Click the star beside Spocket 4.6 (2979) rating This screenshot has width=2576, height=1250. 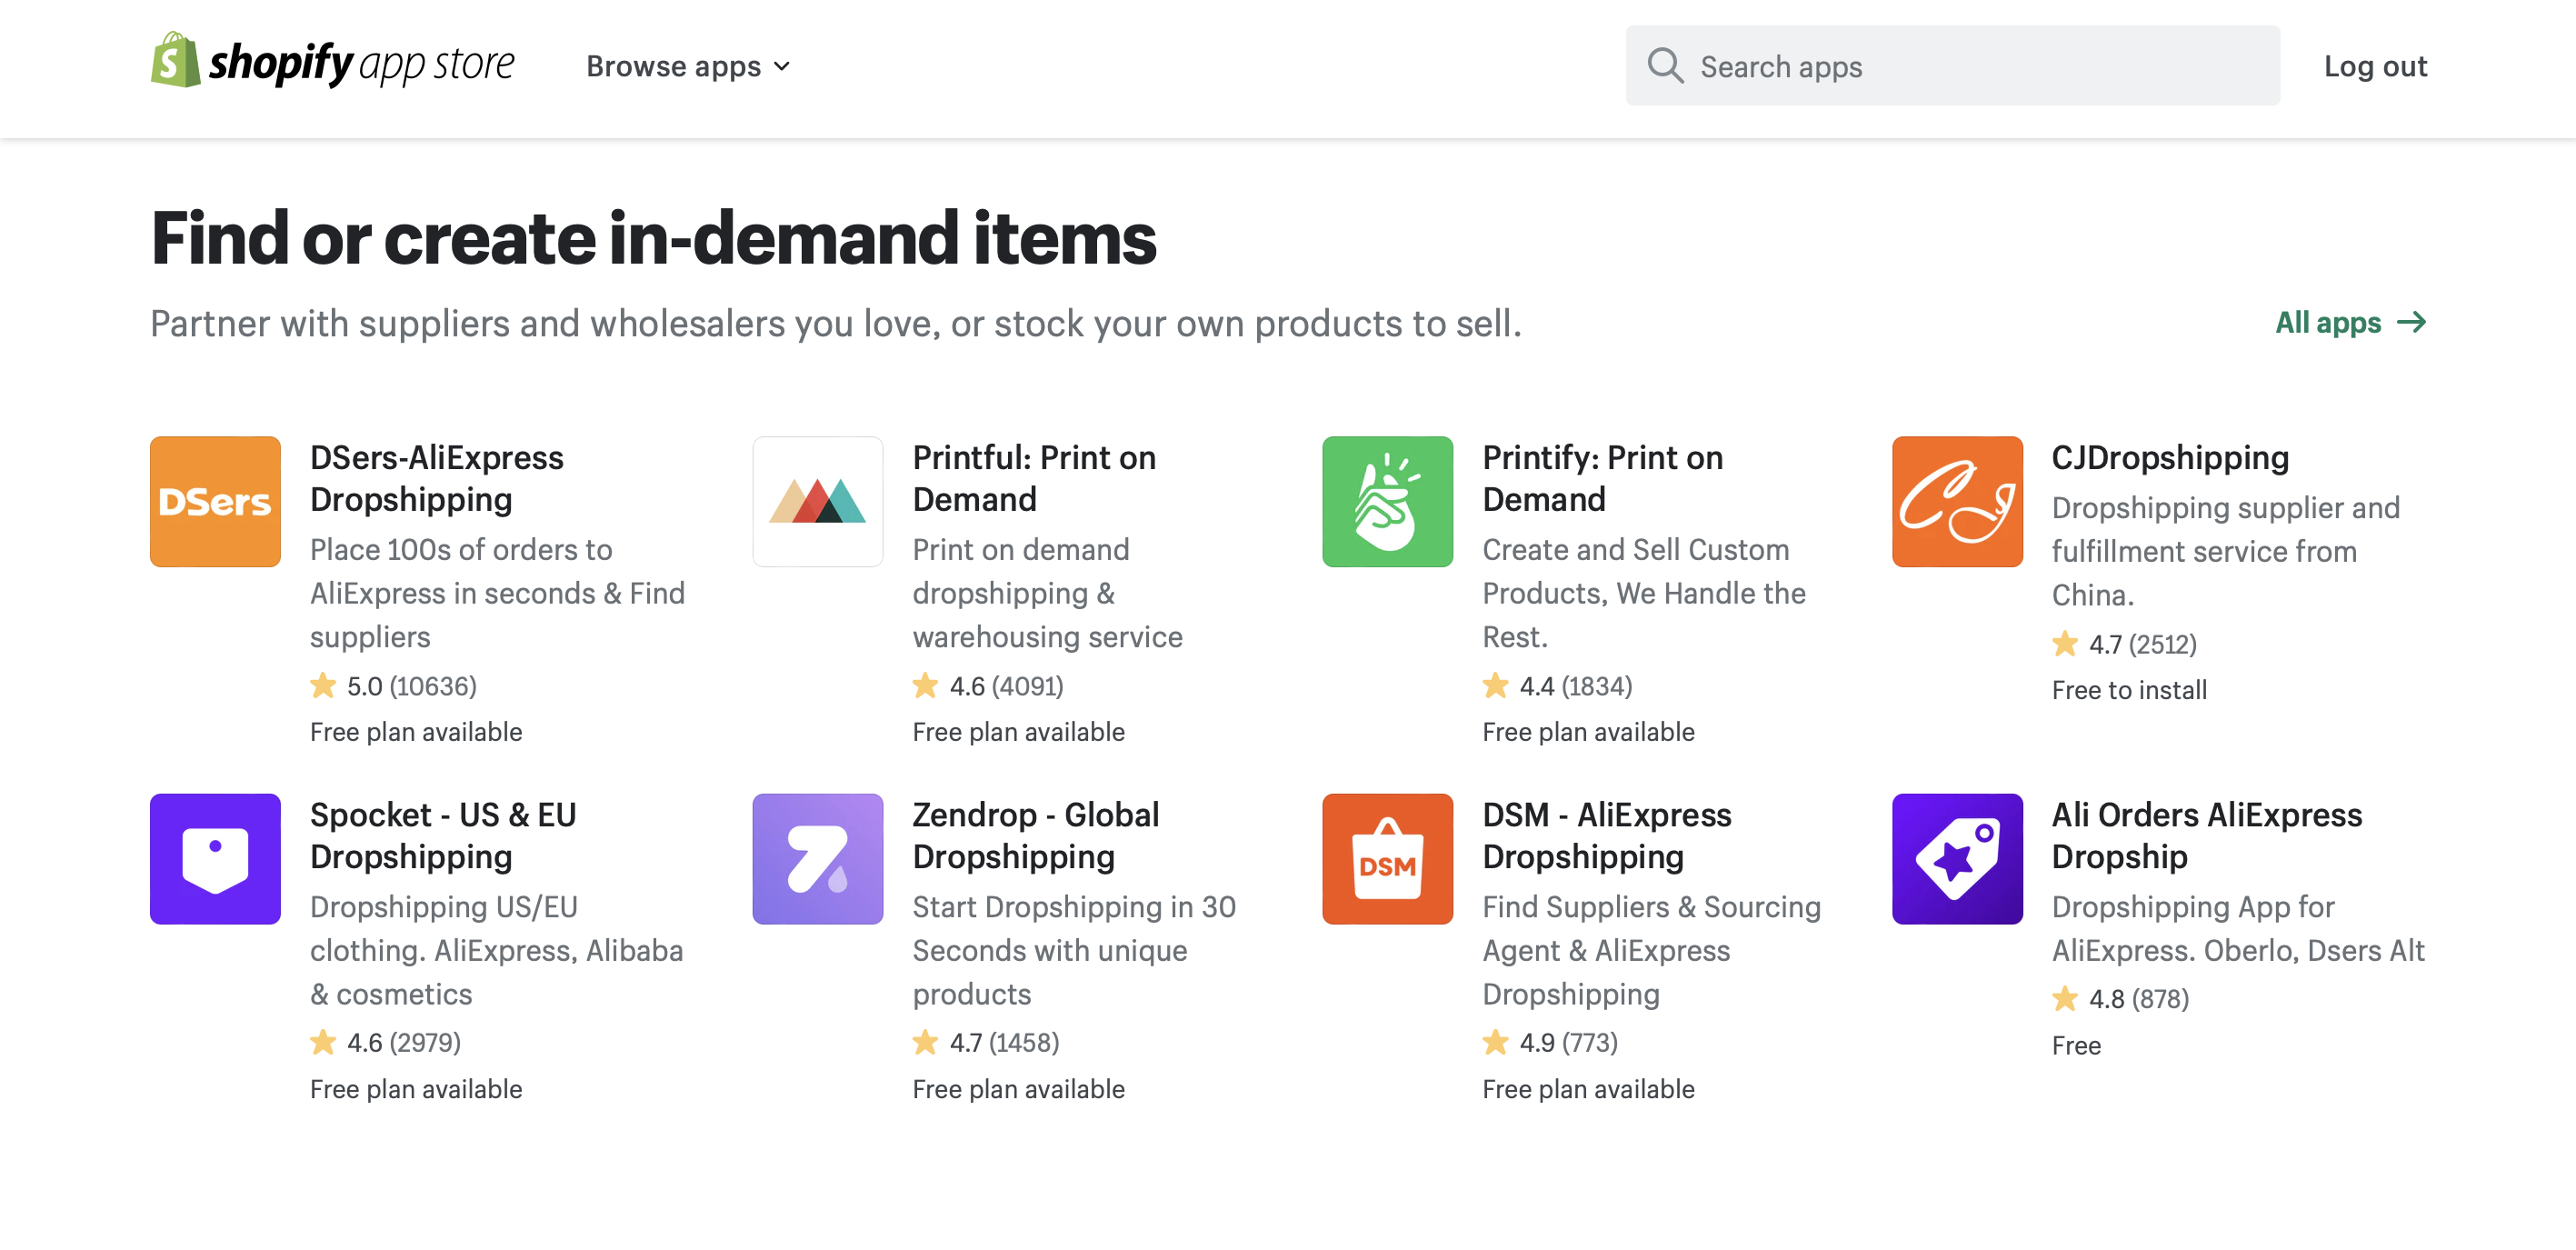point(323,1042)
